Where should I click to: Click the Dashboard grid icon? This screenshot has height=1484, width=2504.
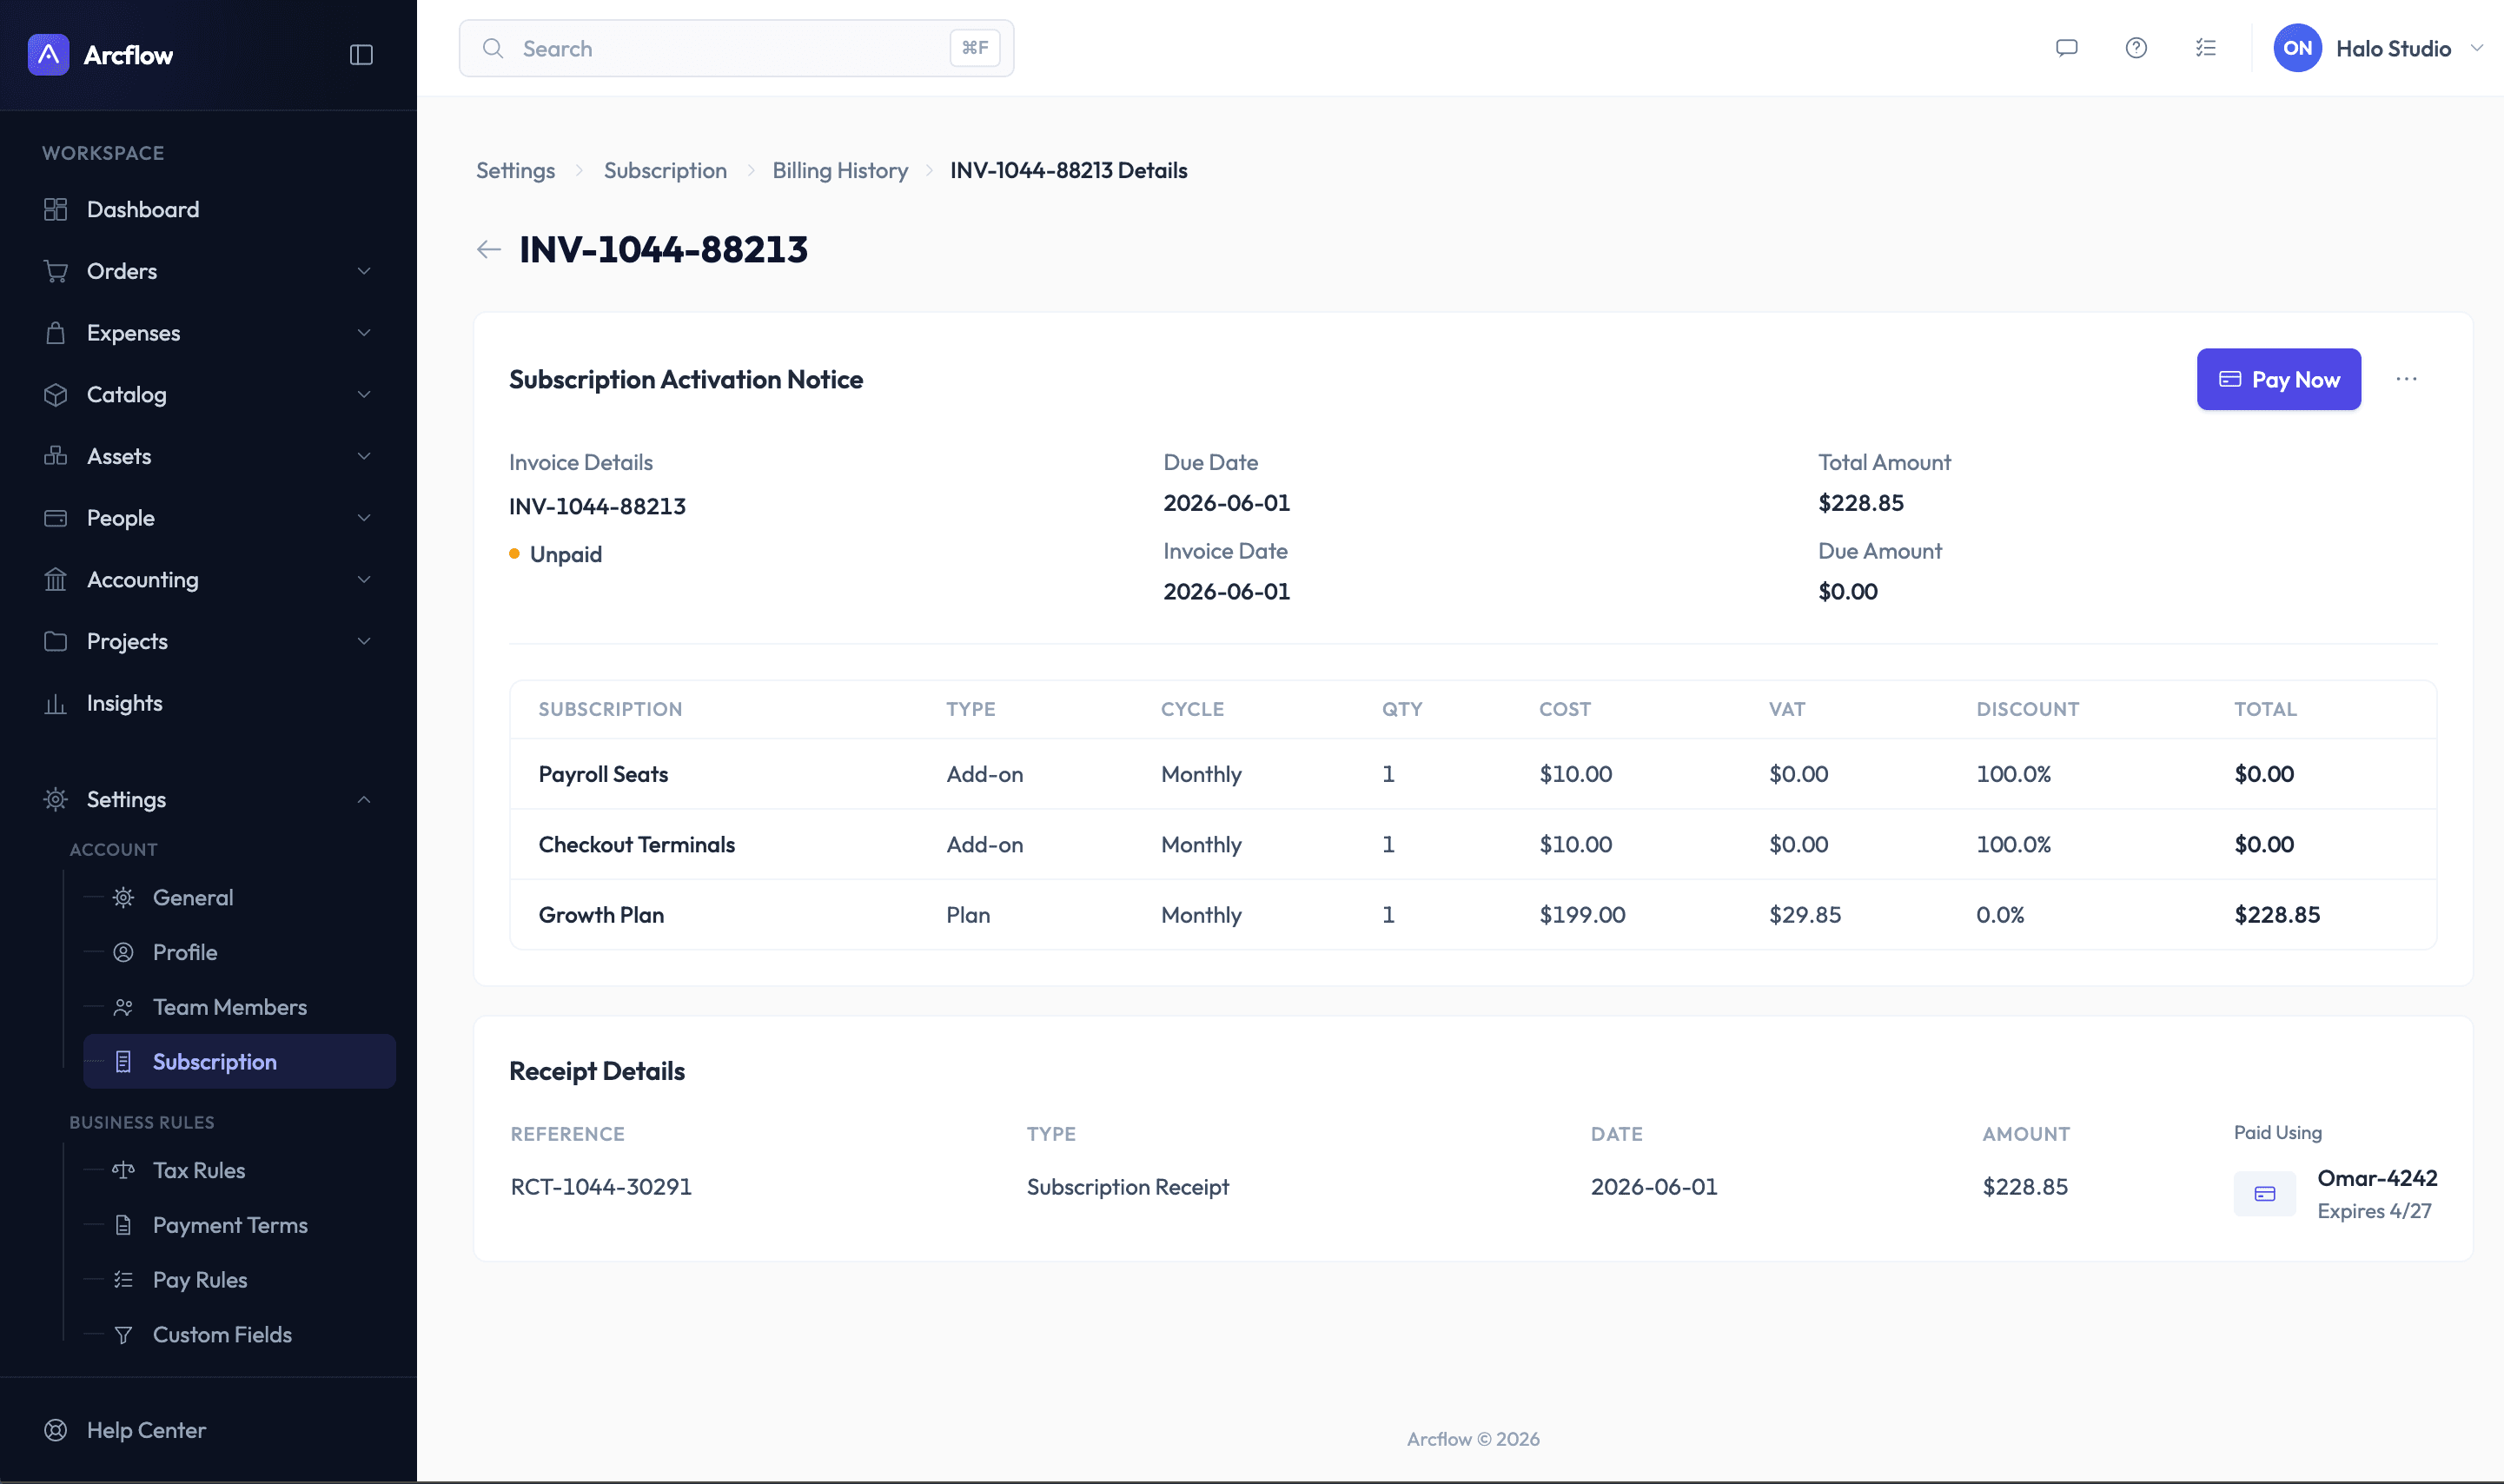coord(56,209)
